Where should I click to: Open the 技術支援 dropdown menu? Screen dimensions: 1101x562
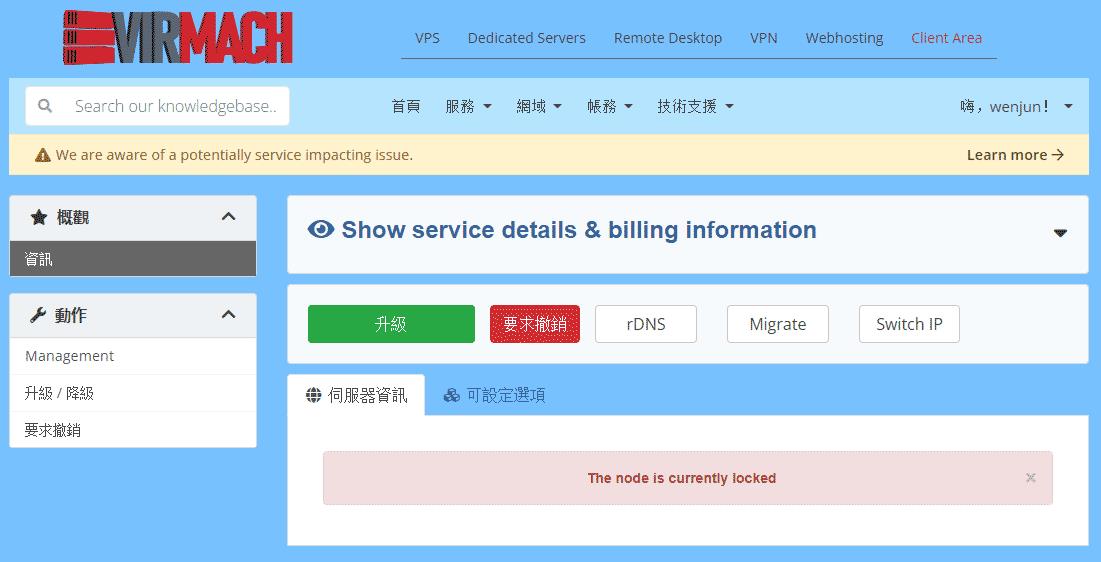point(695,106)
